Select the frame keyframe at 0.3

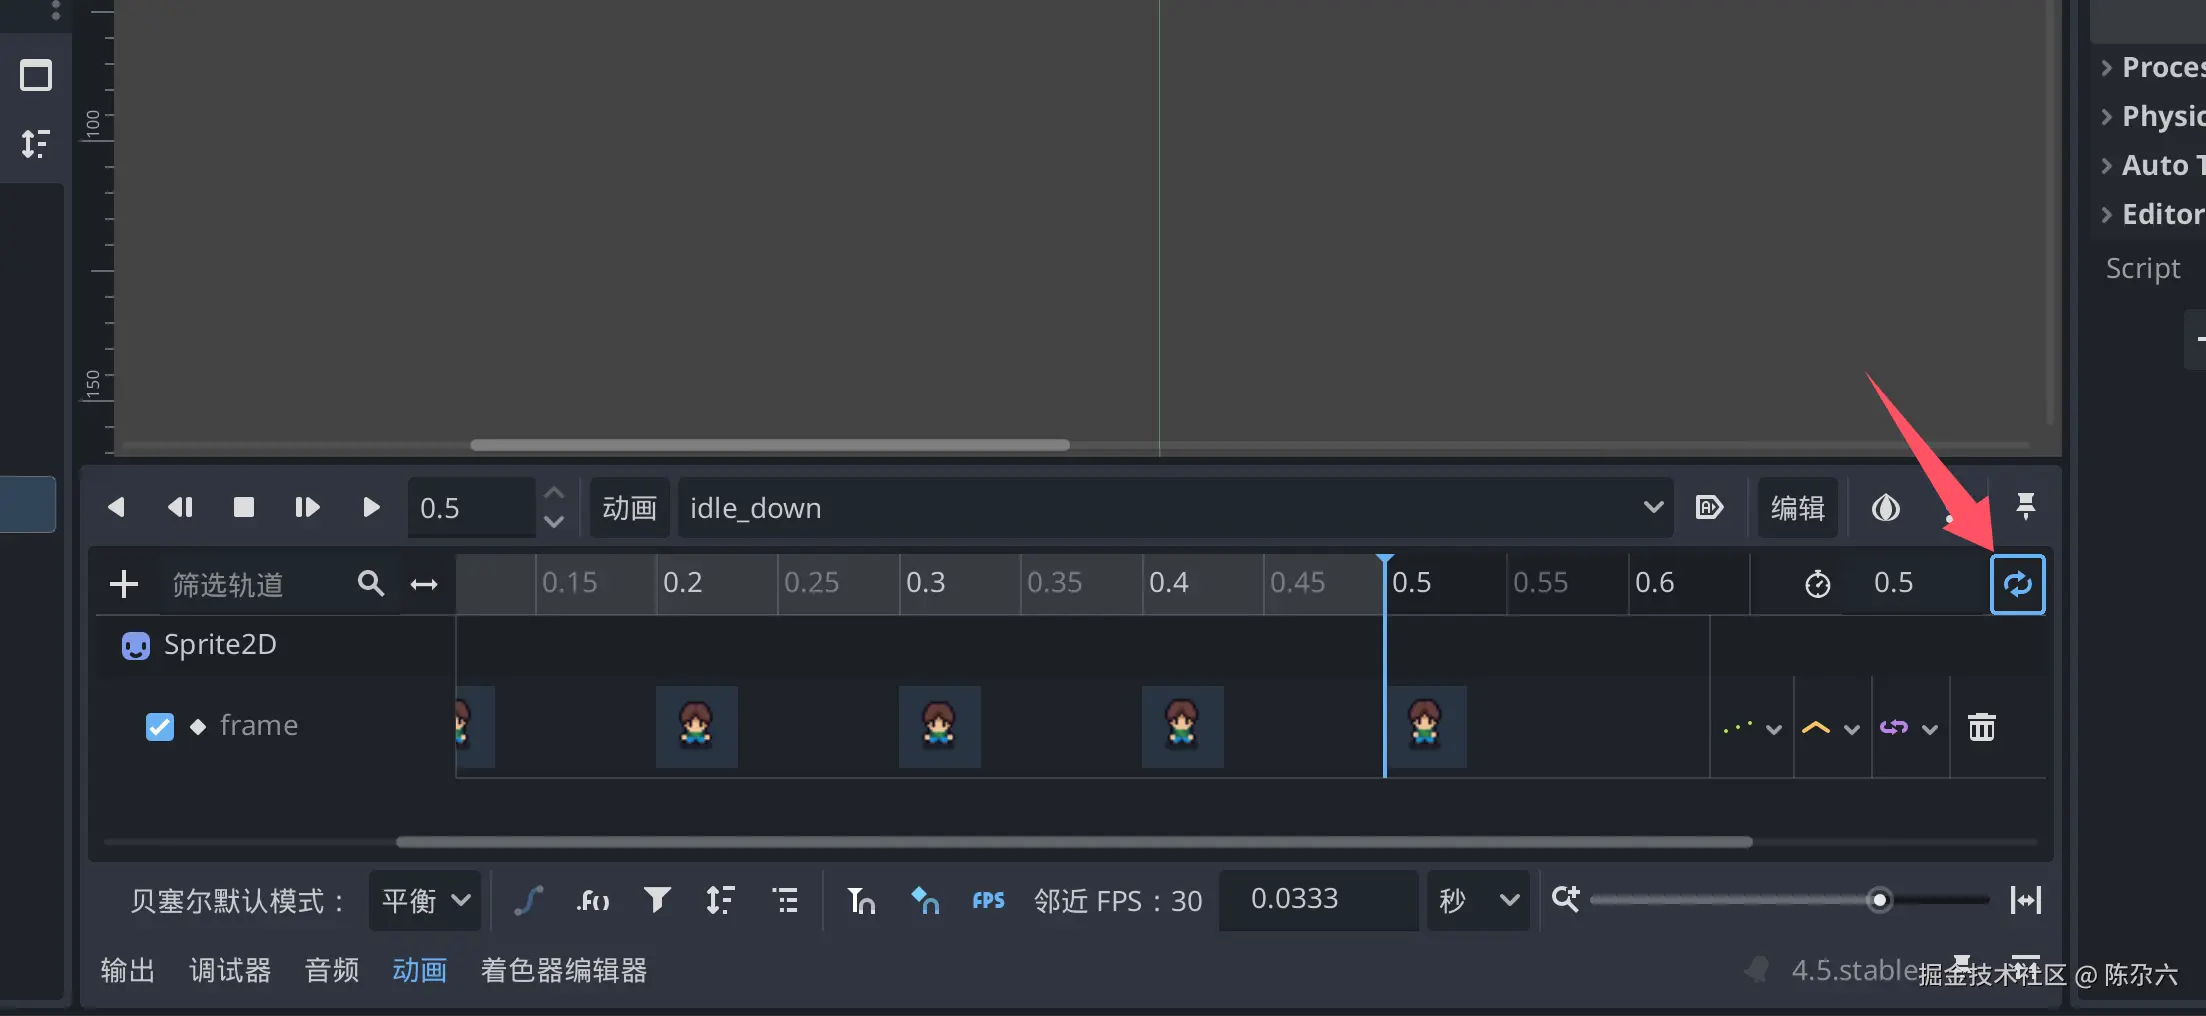point(939,726)
